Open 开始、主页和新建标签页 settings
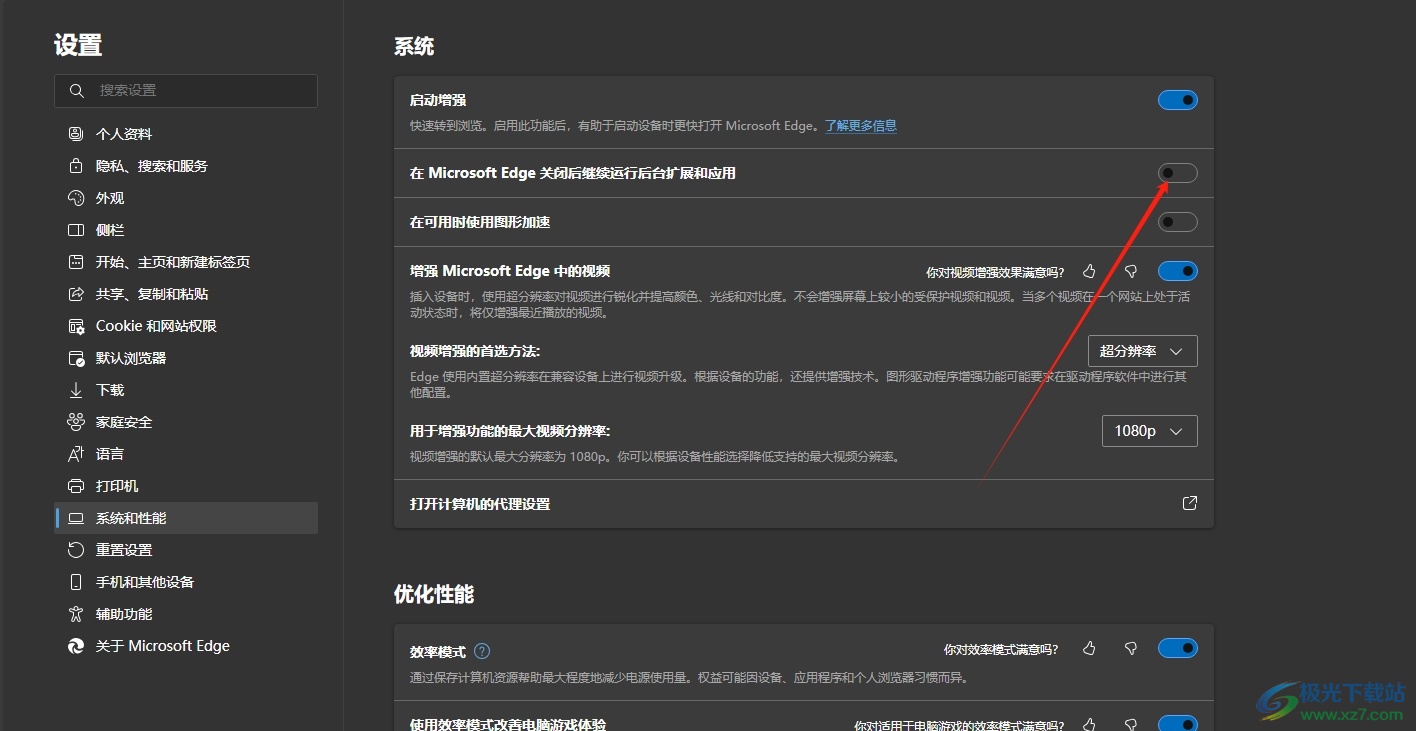 [x=186, y=262]
